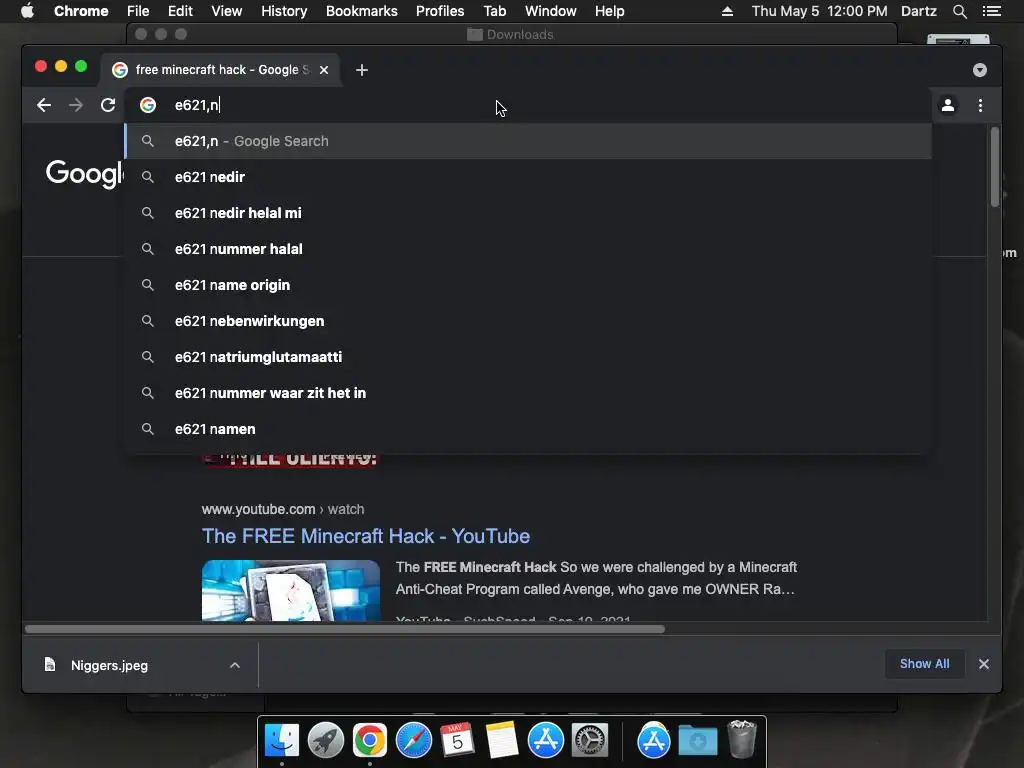Image resolution: width=1024 pixels, height=768 pixels.
Task: Open the Chrome three-dot menu
Action: point(980,105)
